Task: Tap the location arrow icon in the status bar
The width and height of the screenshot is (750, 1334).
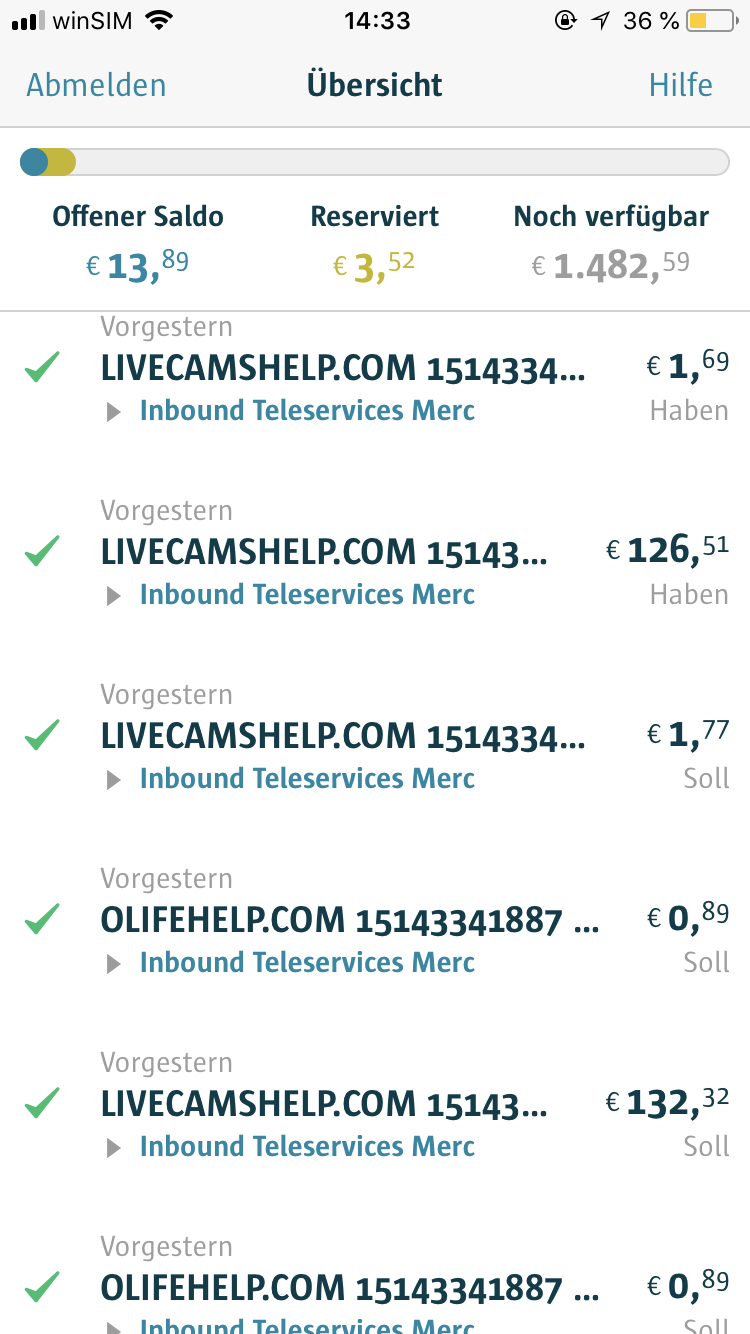Action: coord(600,21)
